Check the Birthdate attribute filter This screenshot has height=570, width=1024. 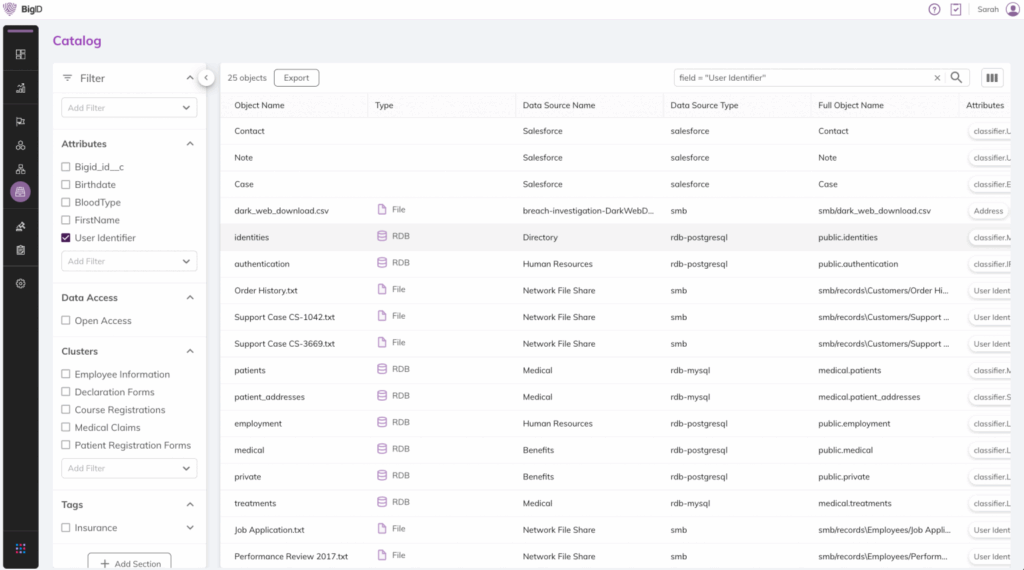(x=66, y=185)
